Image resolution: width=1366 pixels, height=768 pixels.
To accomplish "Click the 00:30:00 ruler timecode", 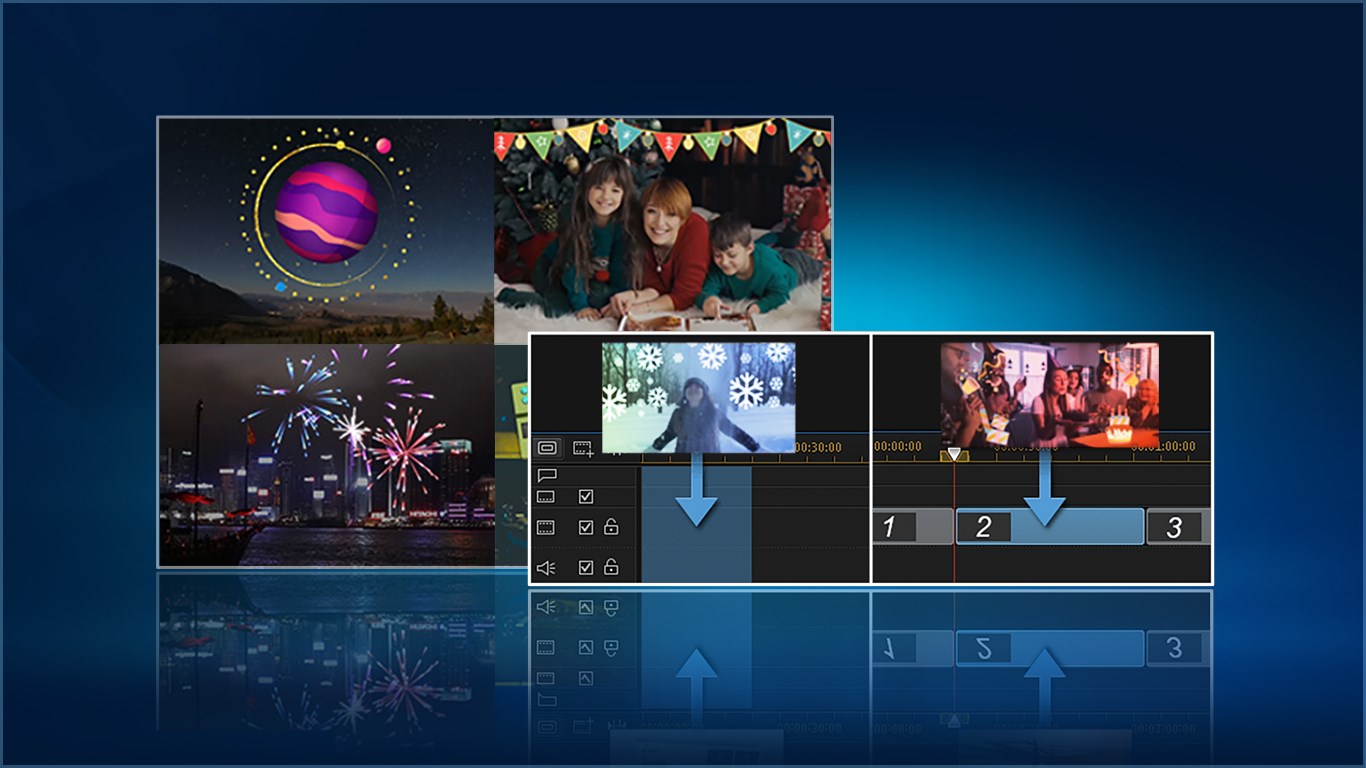I will point(819,447).
